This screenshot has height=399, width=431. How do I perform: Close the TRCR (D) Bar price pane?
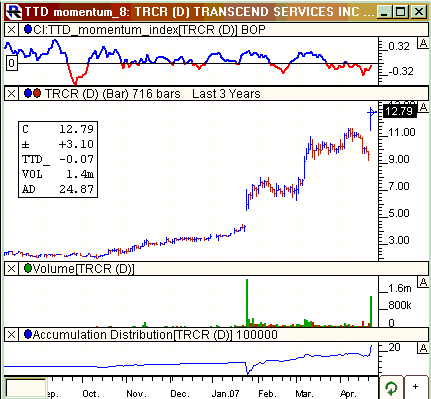(x=11, y=94)
